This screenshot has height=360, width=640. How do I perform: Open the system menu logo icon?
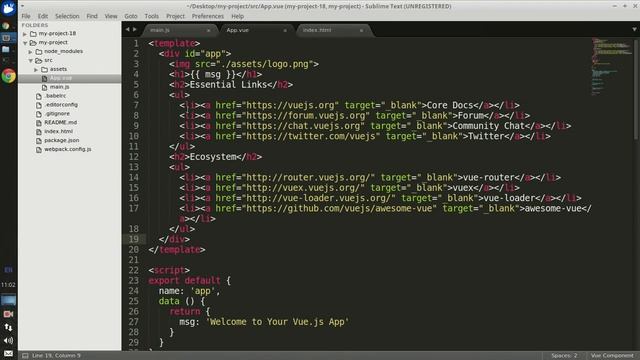[9, 8]
